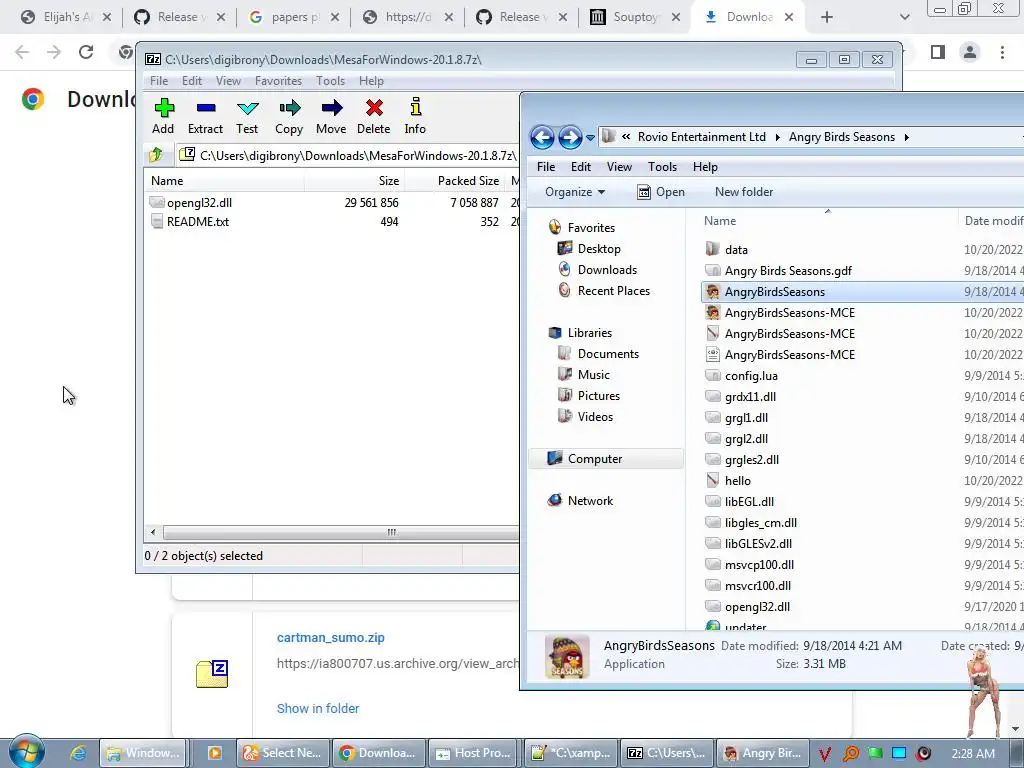
Task: Click the Open button in Explorer toolbar
Action: pyautogui.click(x=661, y=192)
